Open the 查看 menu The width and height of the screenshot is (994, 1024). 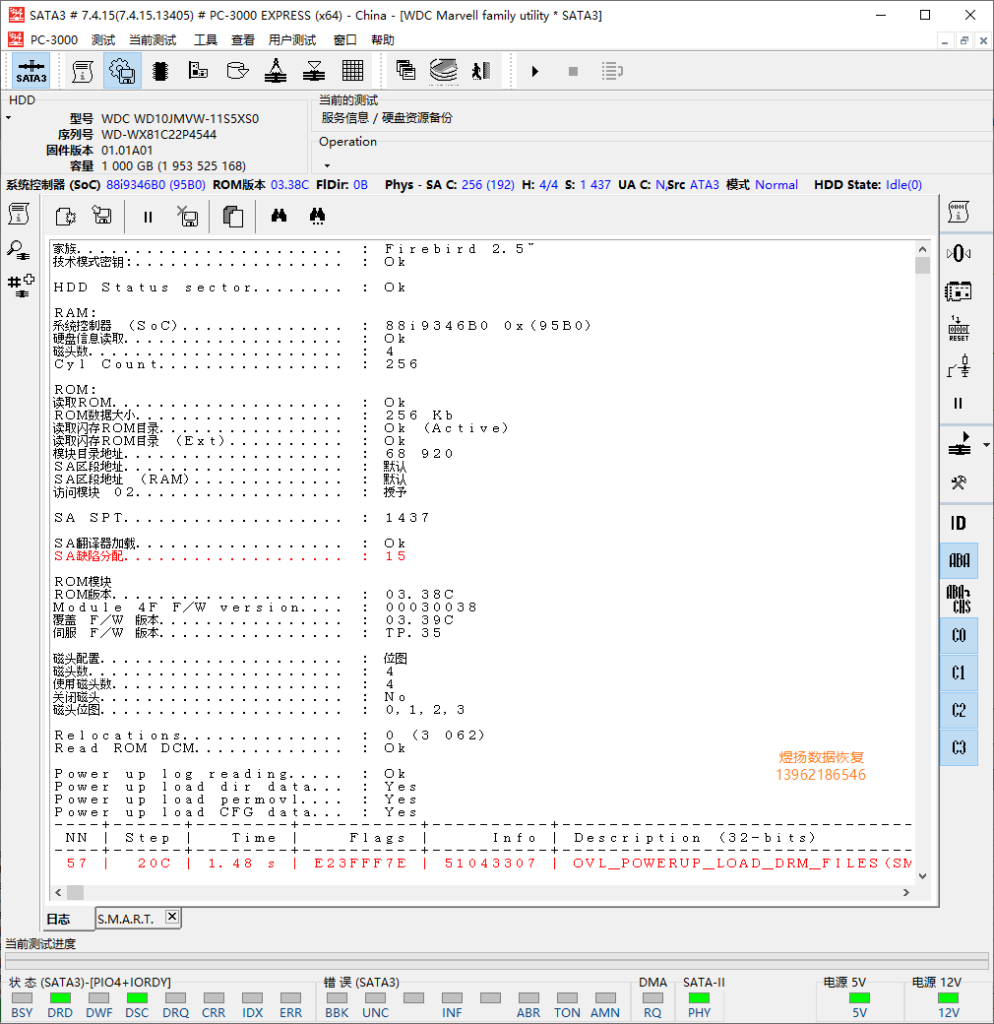243,40
